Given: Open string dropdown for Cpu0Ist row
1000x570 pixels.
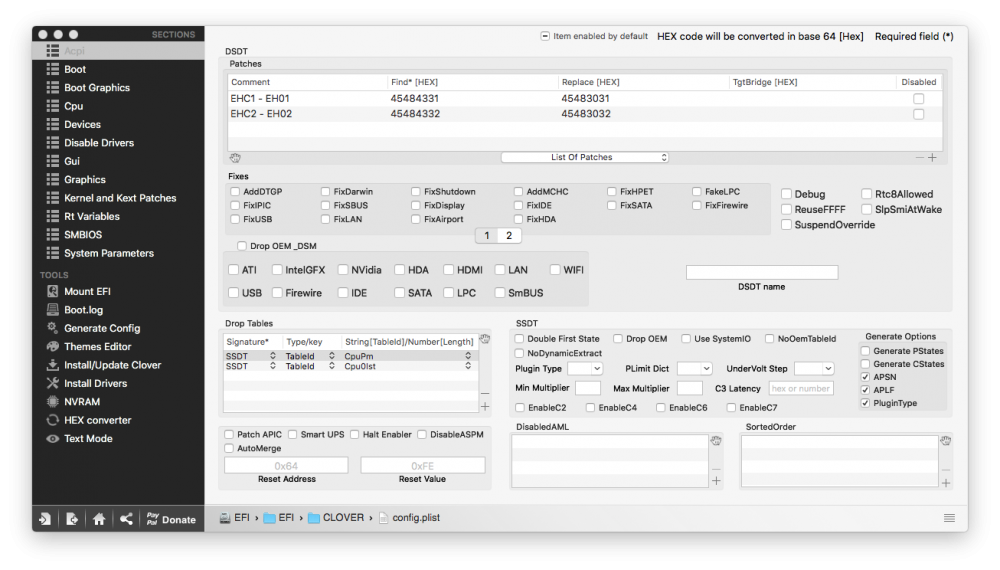Looking at the screenshot, I should [x=468, y=367].
